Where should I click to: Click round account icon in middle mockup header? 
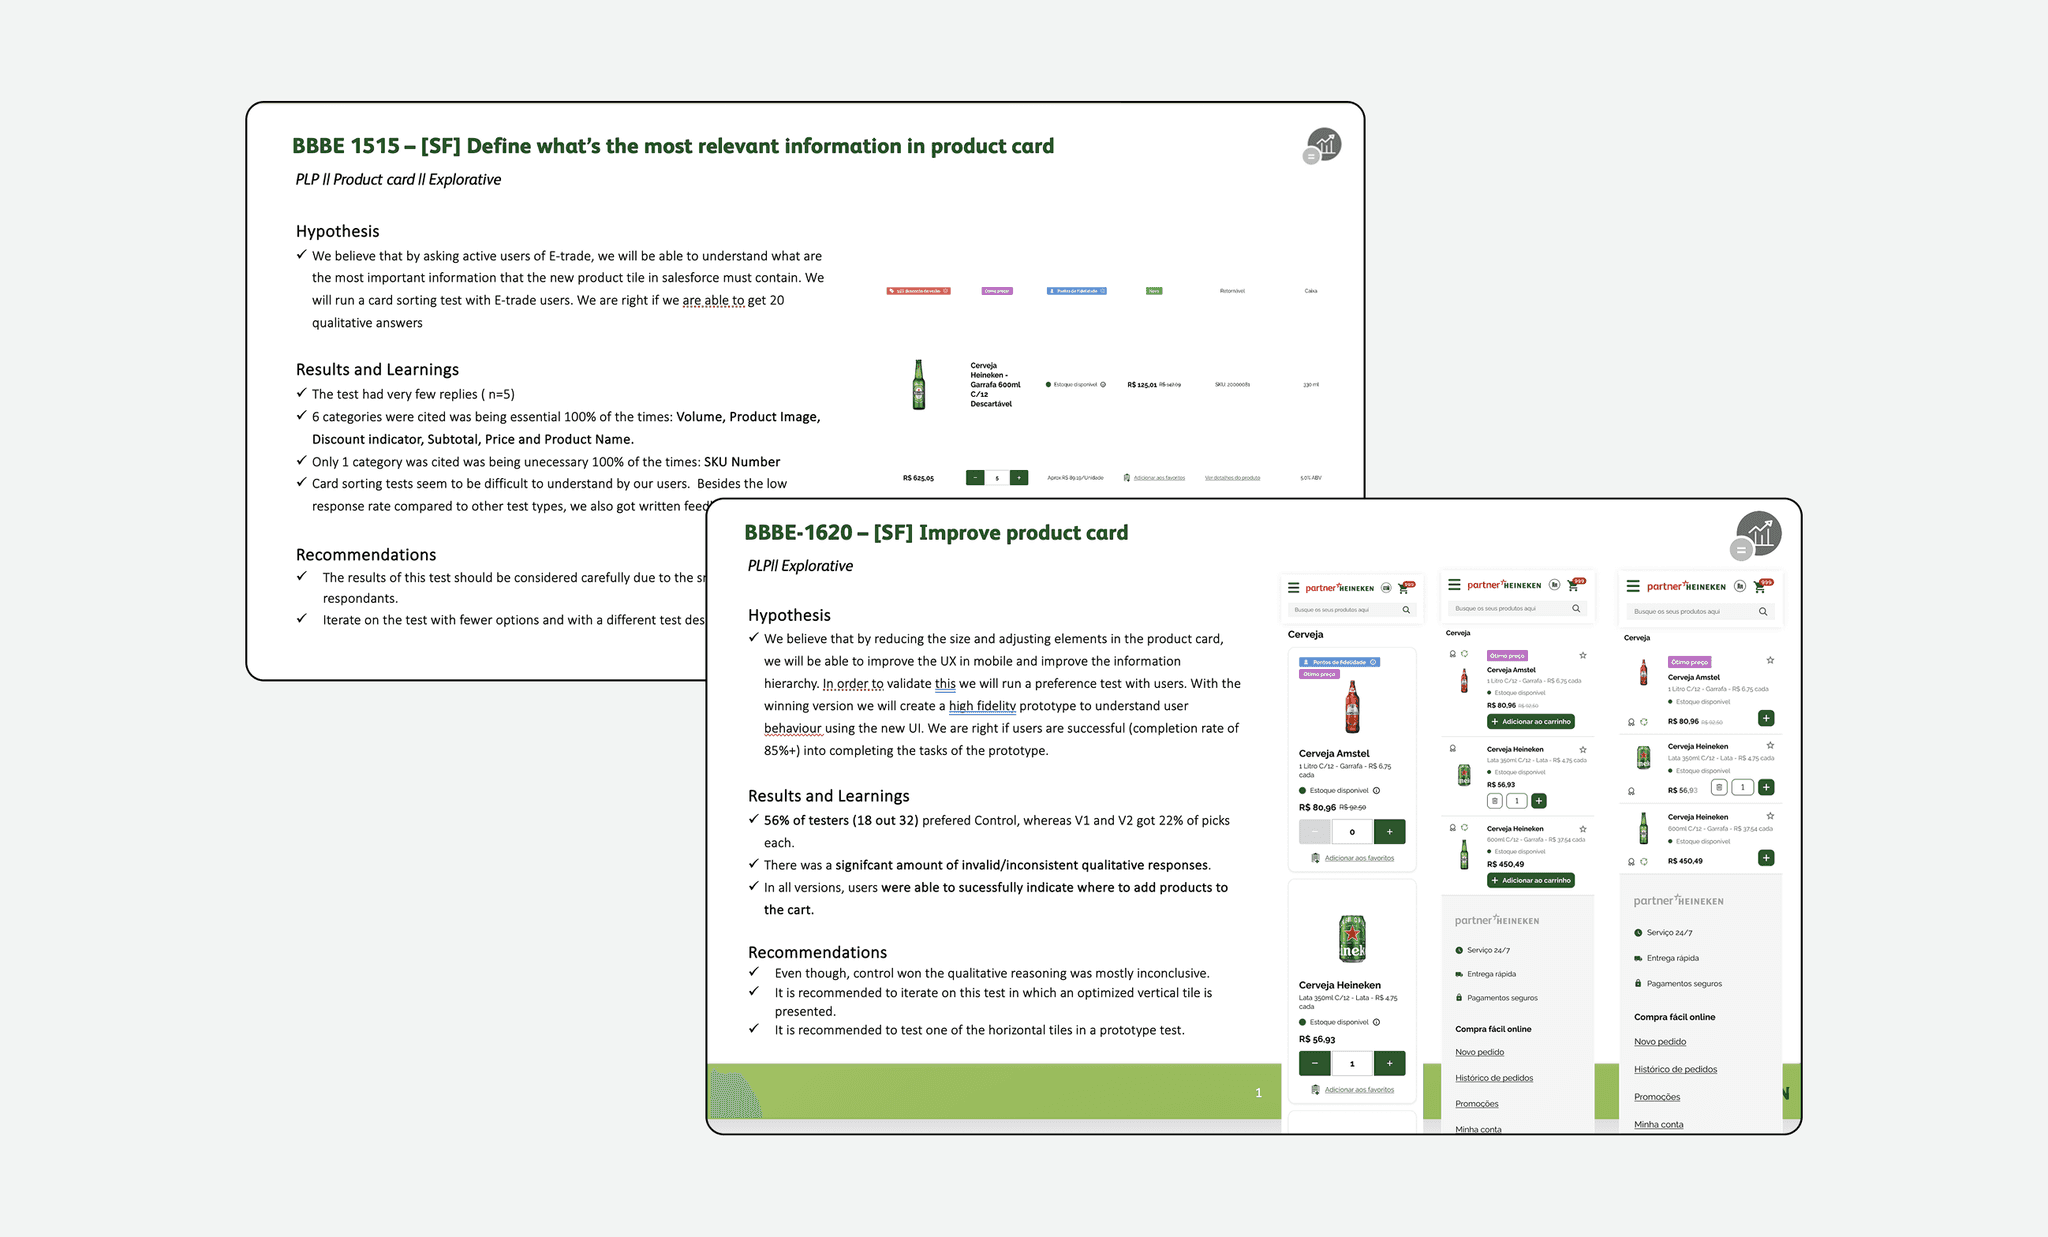click(x=1554, y=585)
